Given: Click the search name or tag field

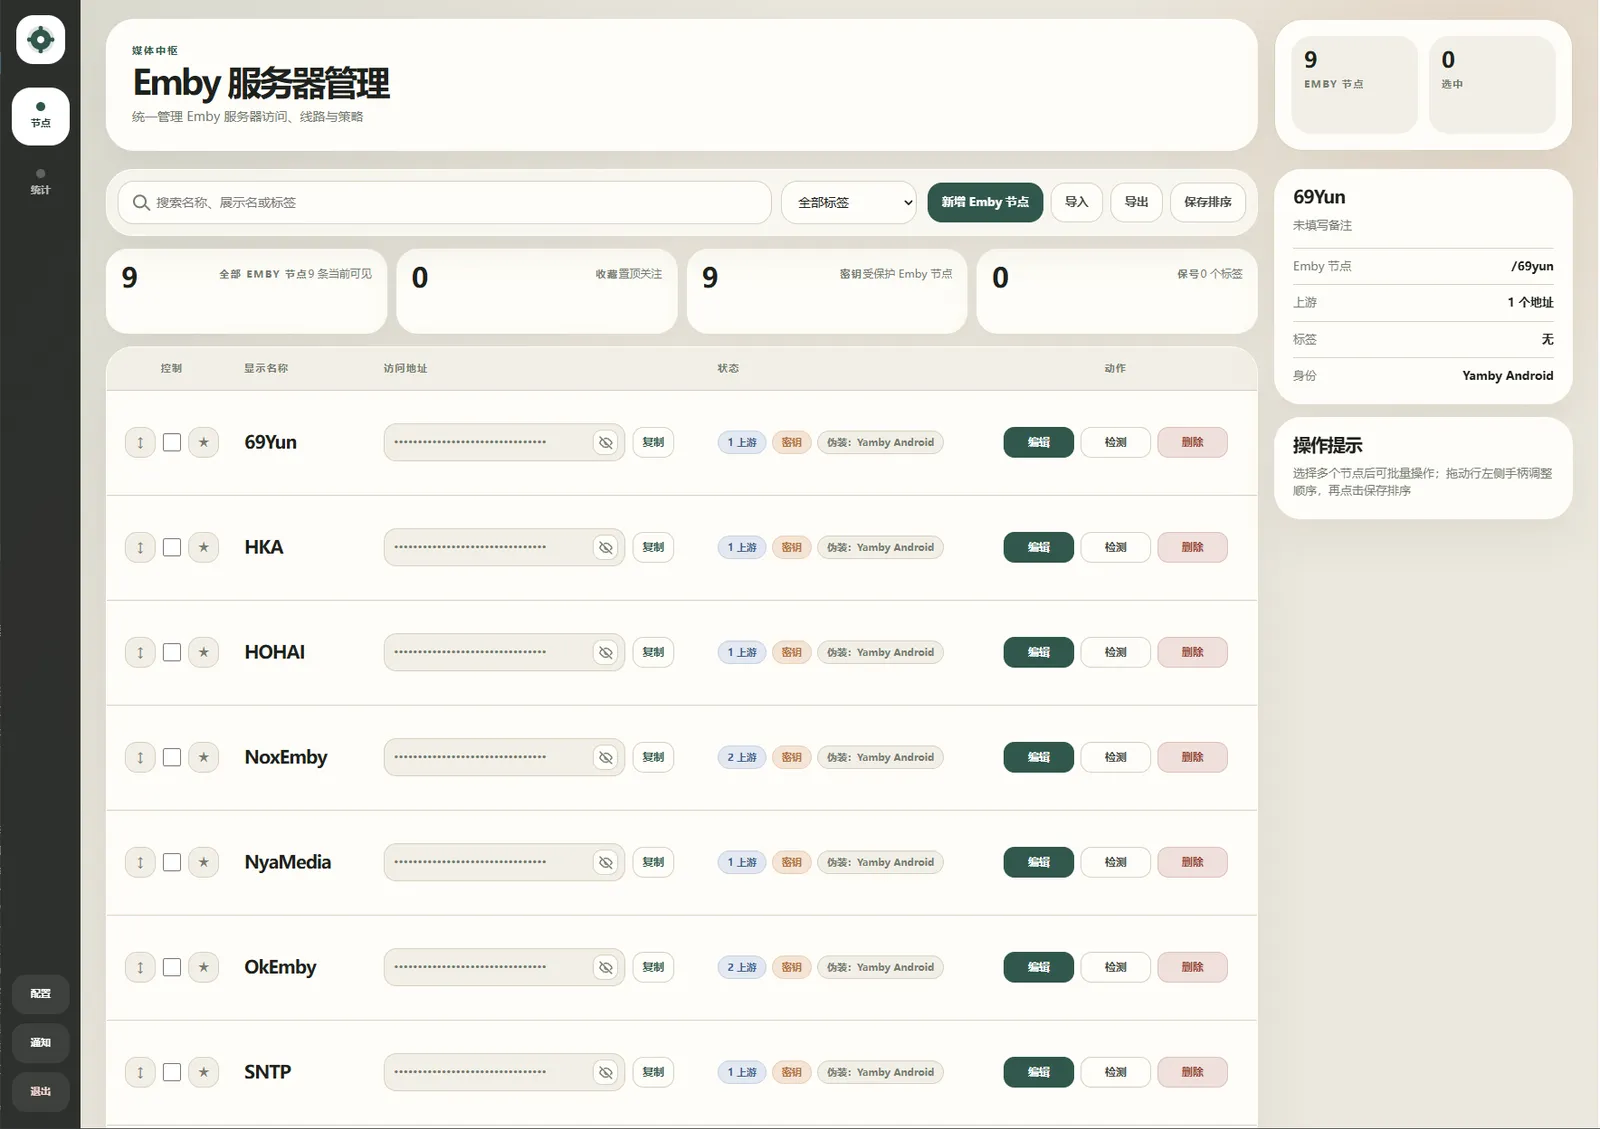Looking at the screenshot, I should (x=445, y=202).
